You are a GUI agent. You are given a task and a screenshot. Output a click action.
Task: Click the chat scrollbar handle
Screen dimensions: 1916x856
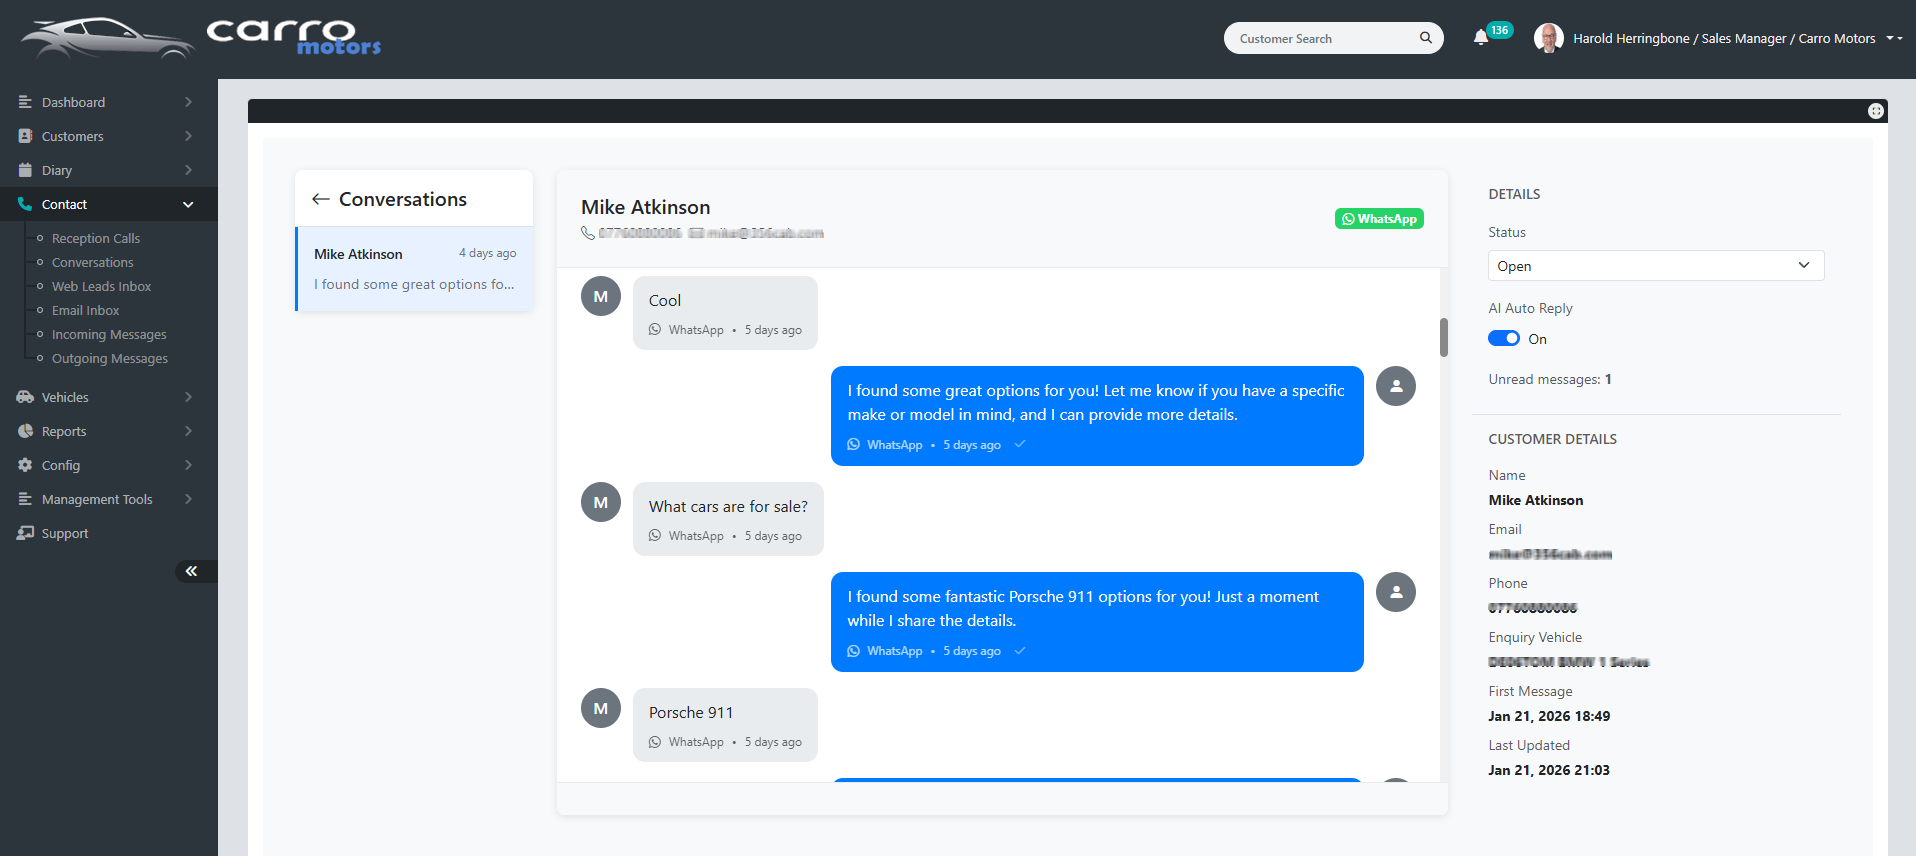[x=1444, y=337]
